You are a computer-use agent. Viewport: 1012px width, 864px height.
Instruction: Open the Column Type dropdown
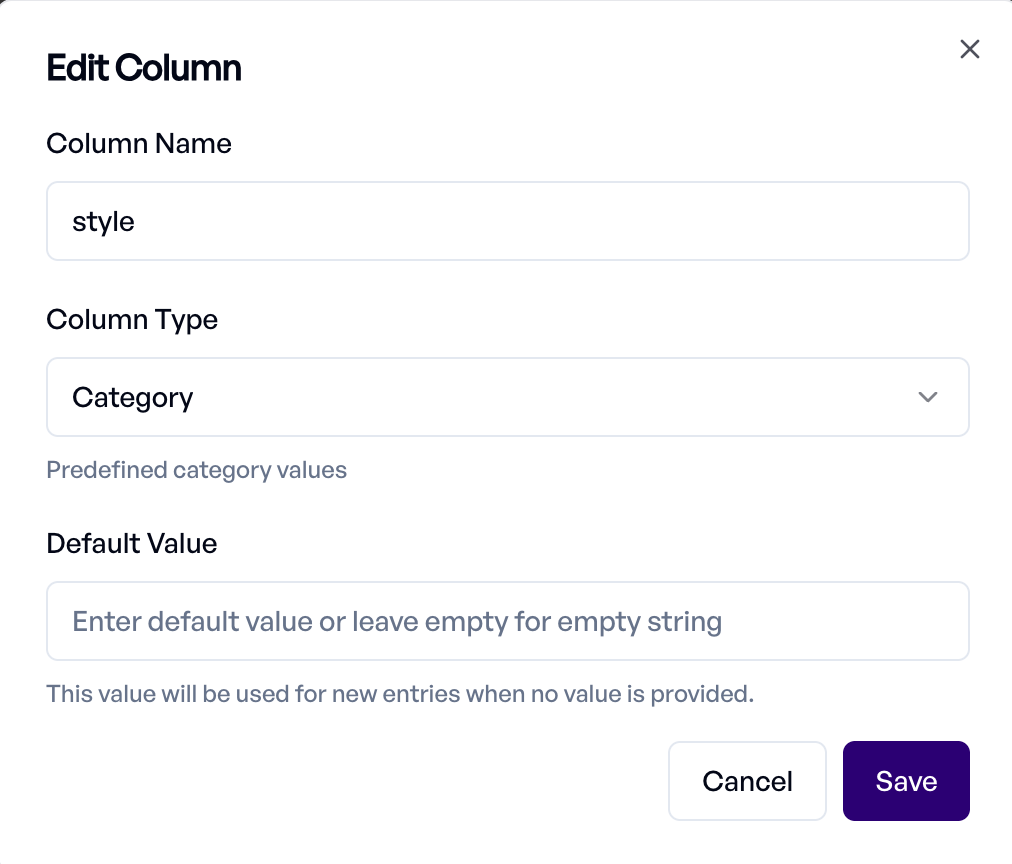[507, 398]
